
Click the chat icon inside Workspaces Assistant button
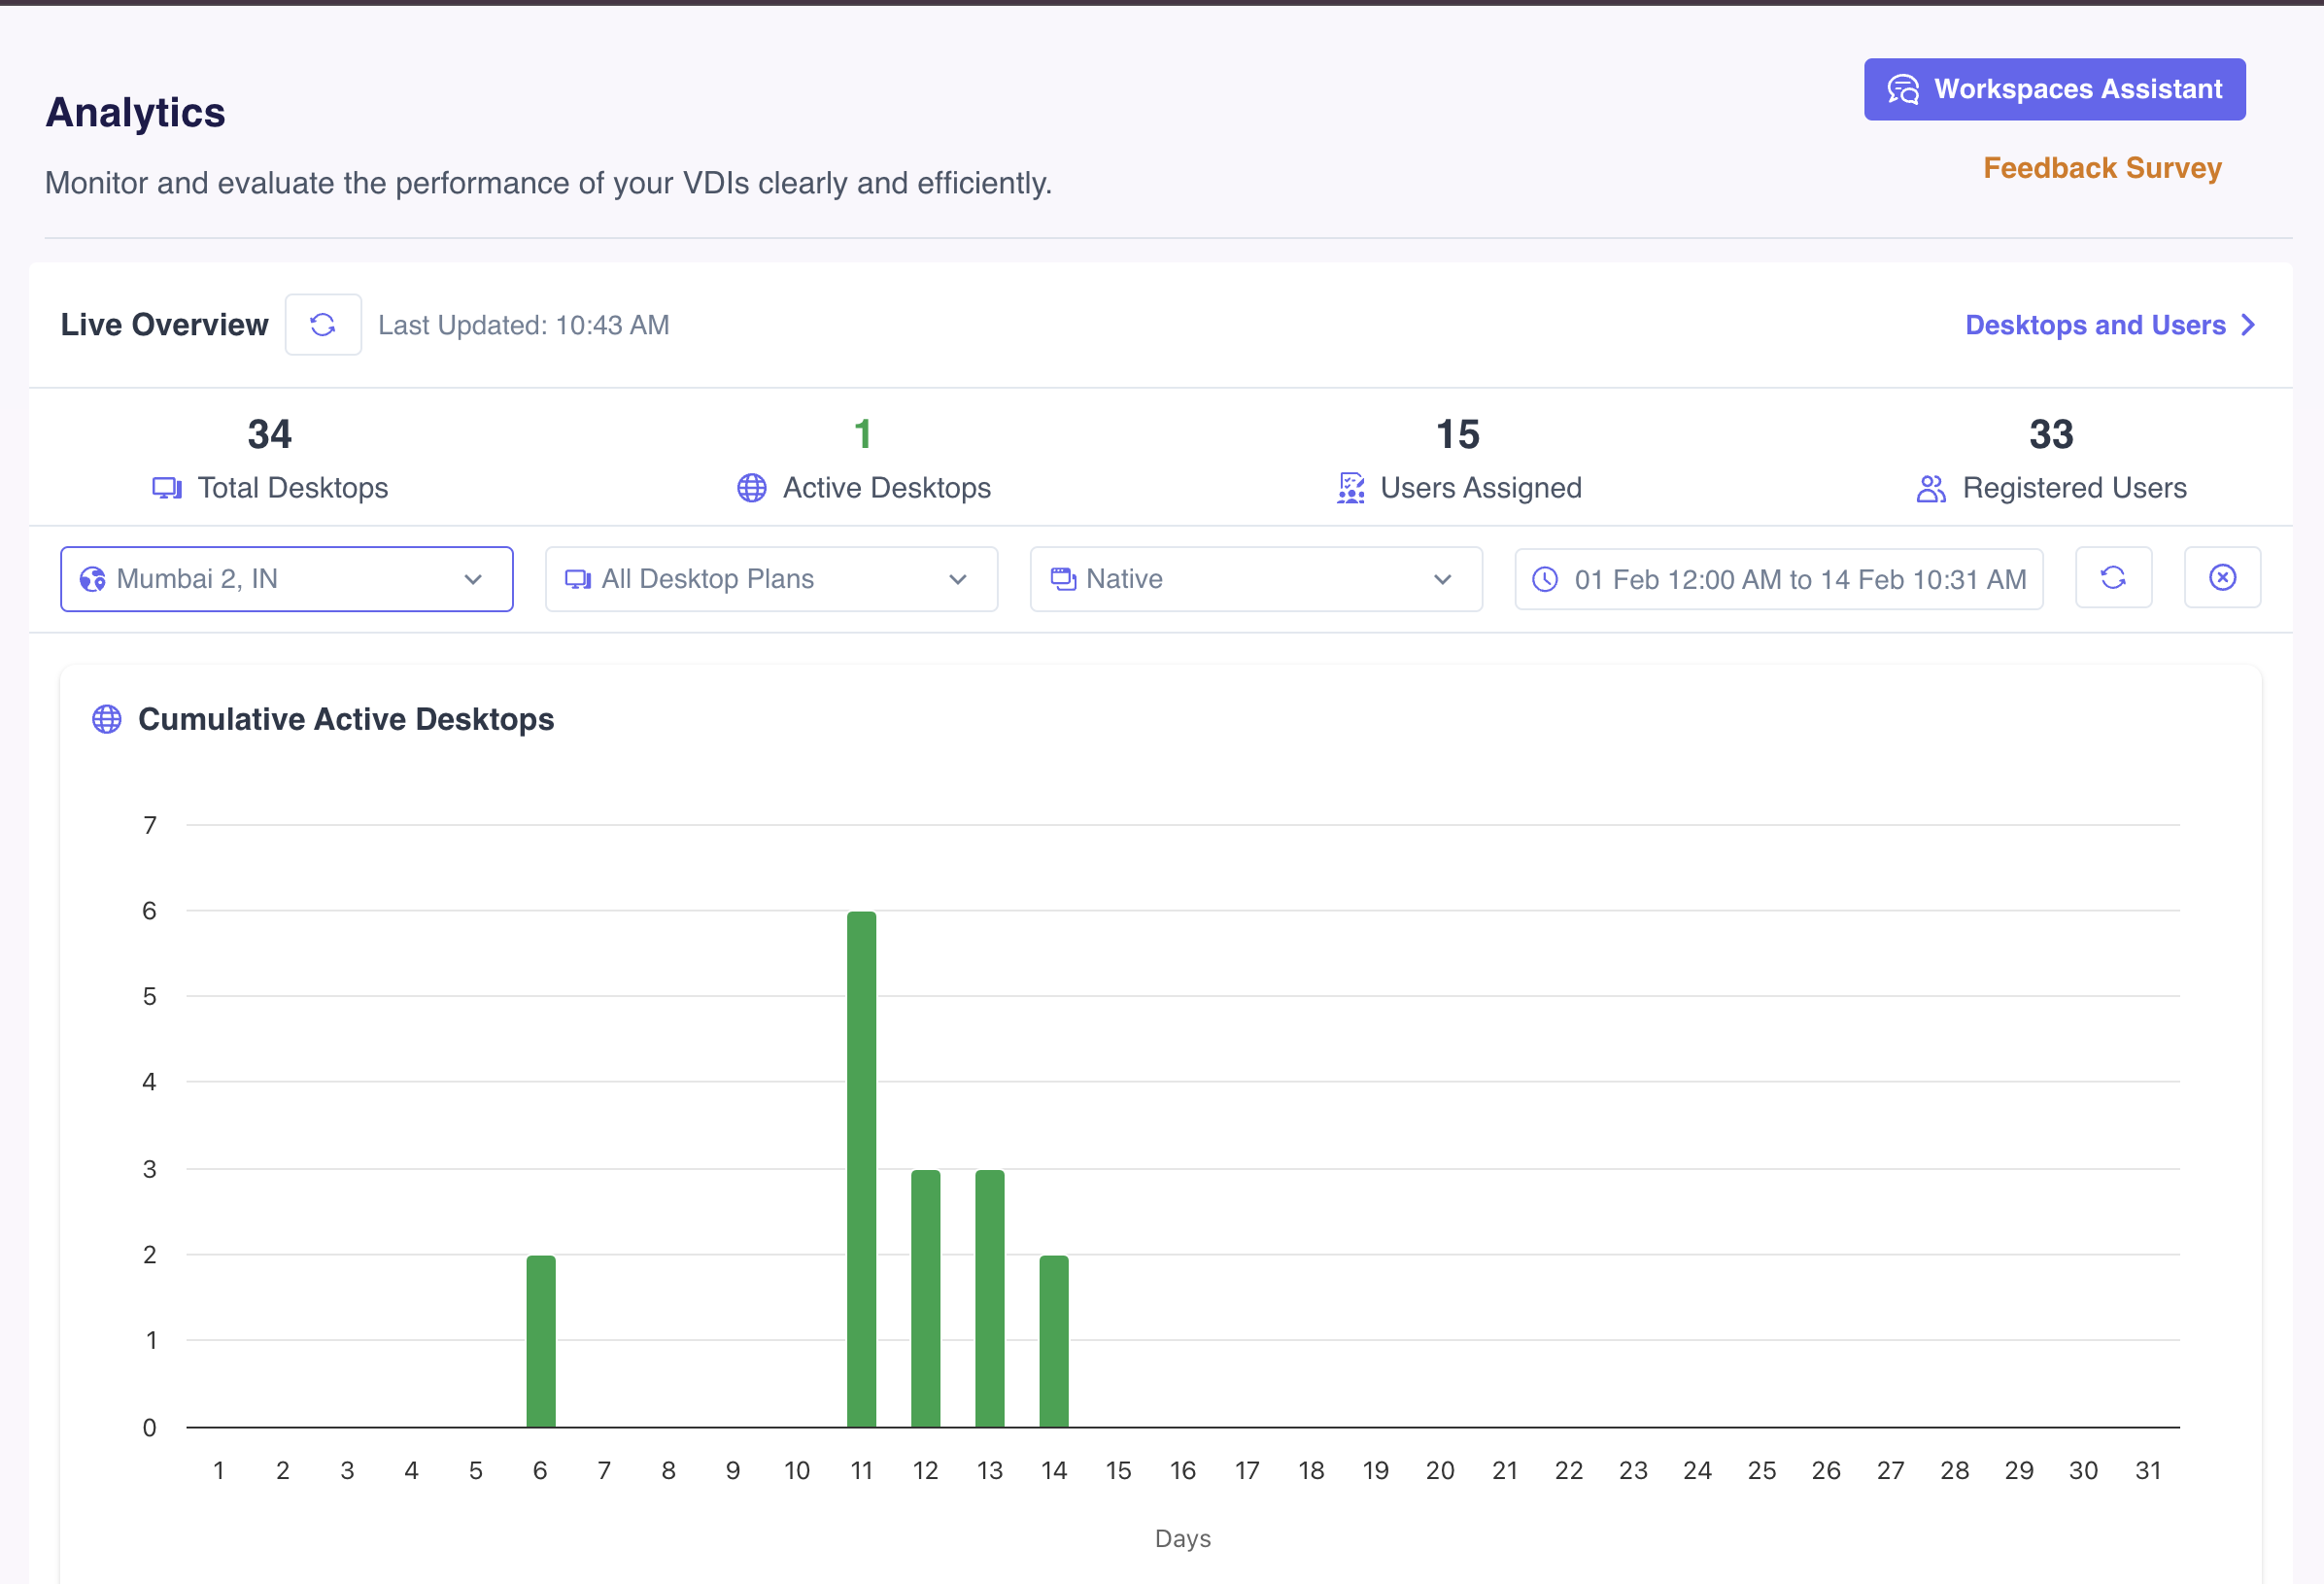pos(1903,89)
